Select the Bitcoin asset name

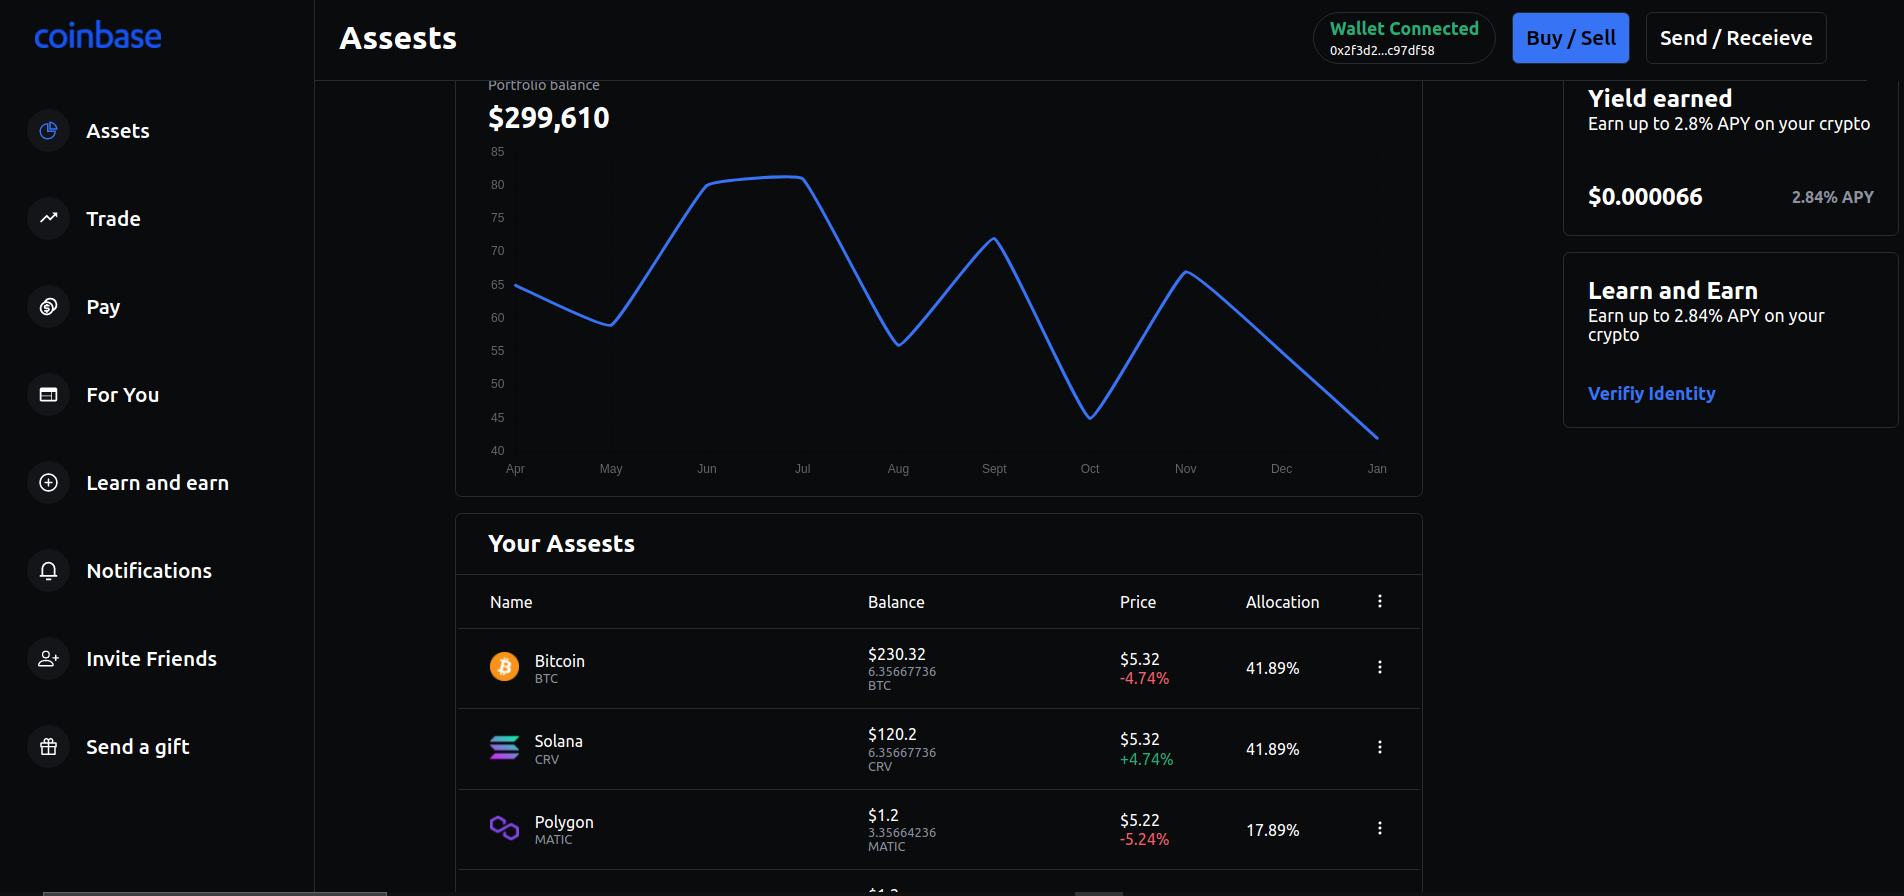(x=560, y=661)
